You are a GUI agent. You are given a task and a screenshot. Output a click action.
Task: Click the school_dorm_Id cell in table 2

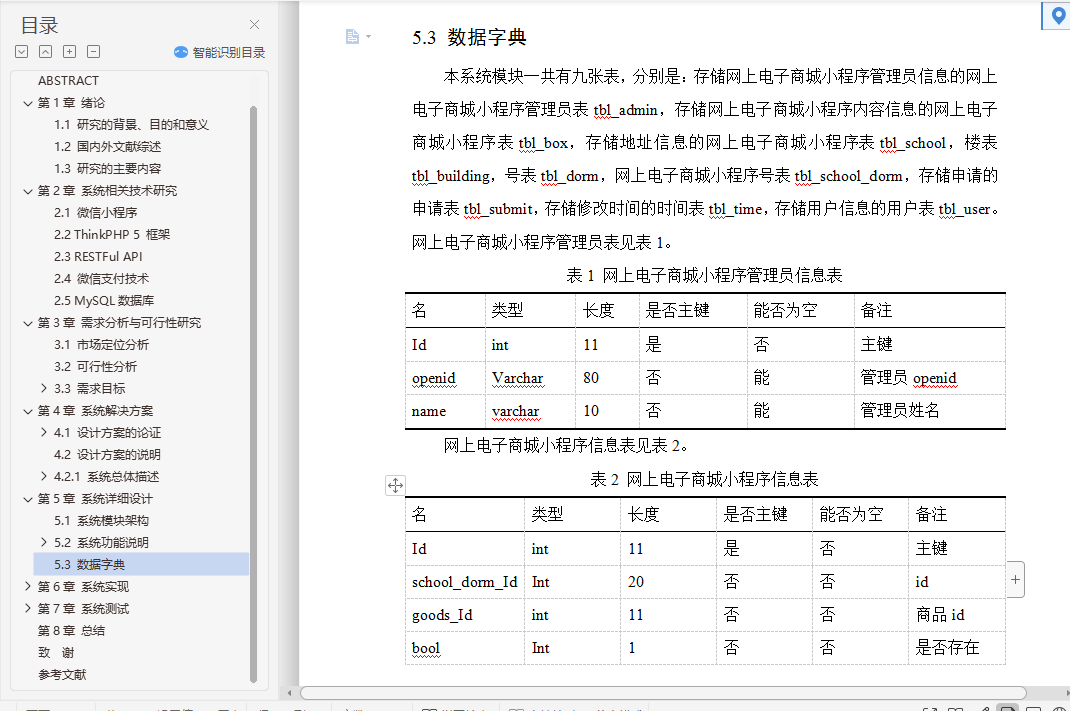tap(464, 582)
